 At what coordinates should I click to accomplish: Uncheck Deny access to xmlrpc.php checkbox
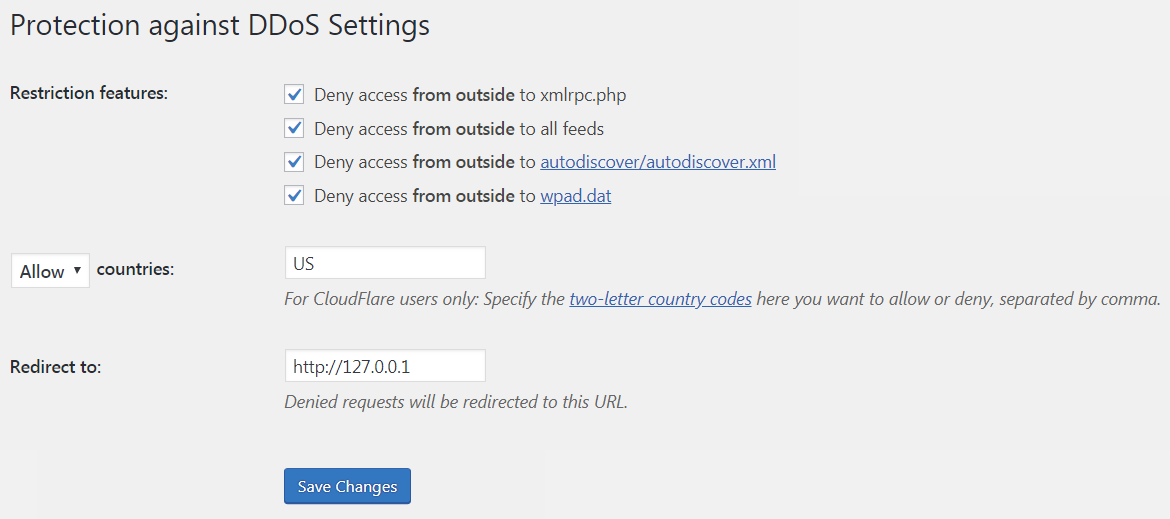pos(294,95)
